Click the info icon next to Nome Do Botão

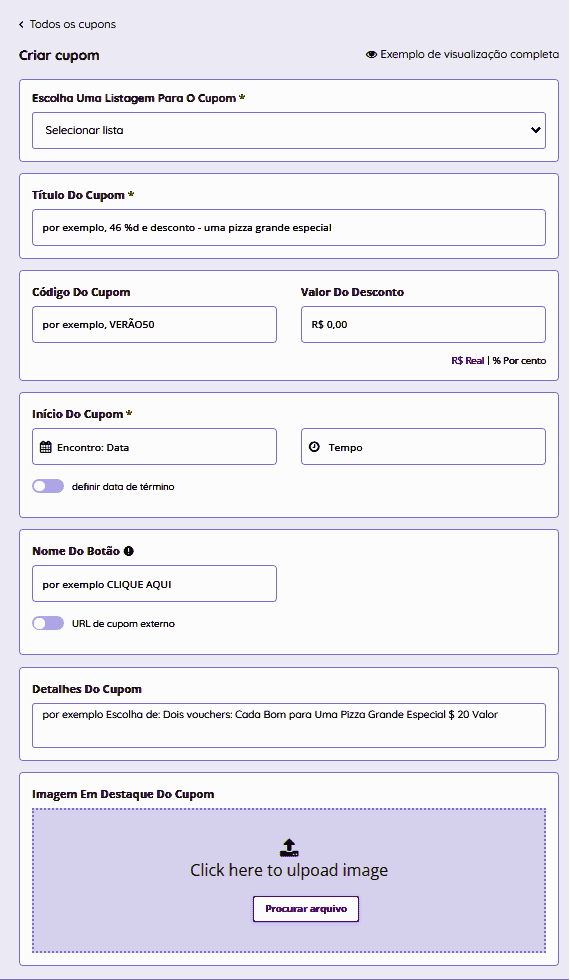click(x=129, y=551)
